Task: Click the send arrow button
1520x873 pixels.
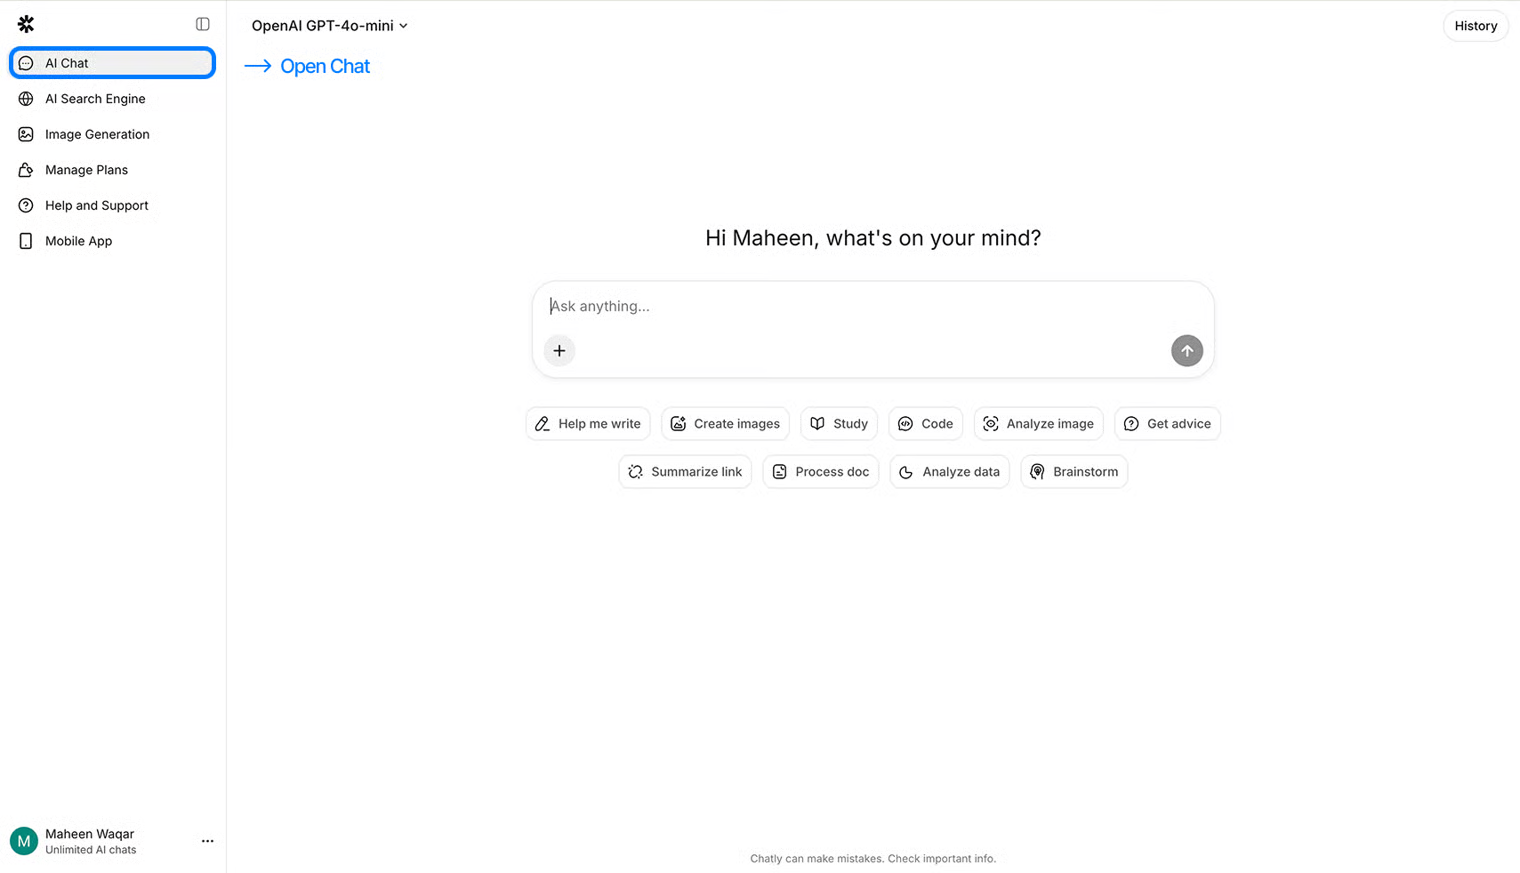Action: pyautogui.click(x=1186, y=351)
